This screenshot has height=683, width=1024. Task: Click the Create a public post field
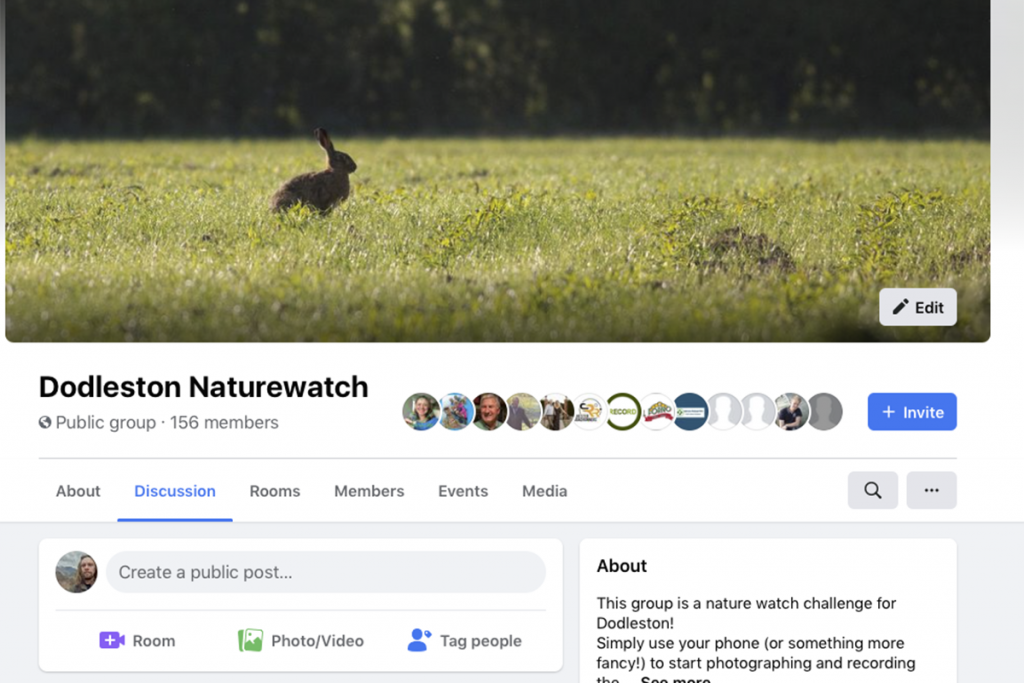(x=326, y=572)
